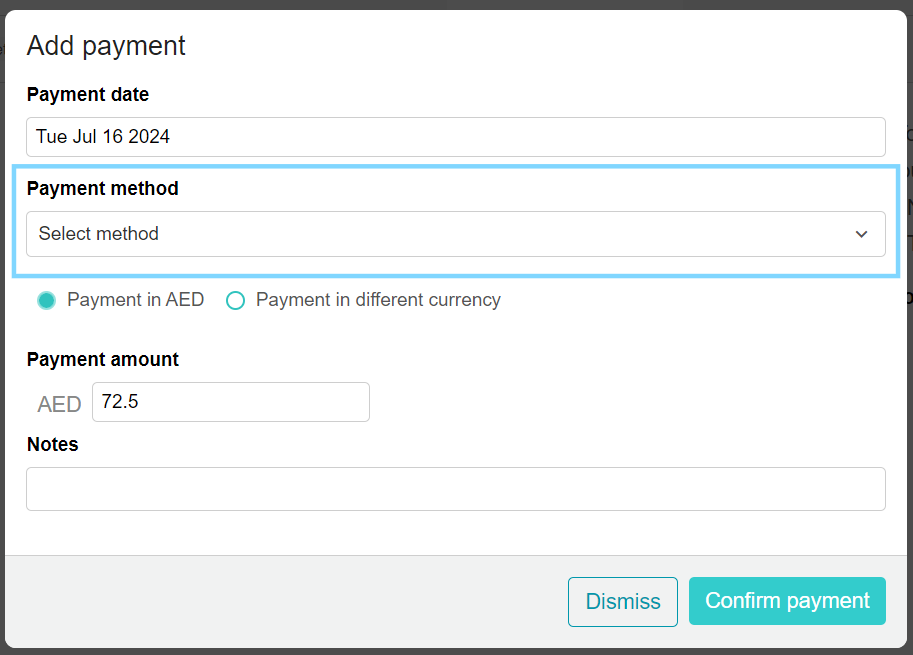Viewport: 913px width, 655px height.
Task: Open the Payment date field
Action: (x=455, y=137)
